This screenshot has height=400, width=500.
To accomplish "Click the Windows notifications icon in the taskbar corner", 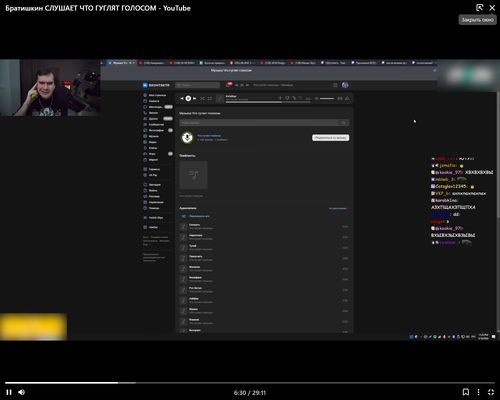I will (494, 337).
